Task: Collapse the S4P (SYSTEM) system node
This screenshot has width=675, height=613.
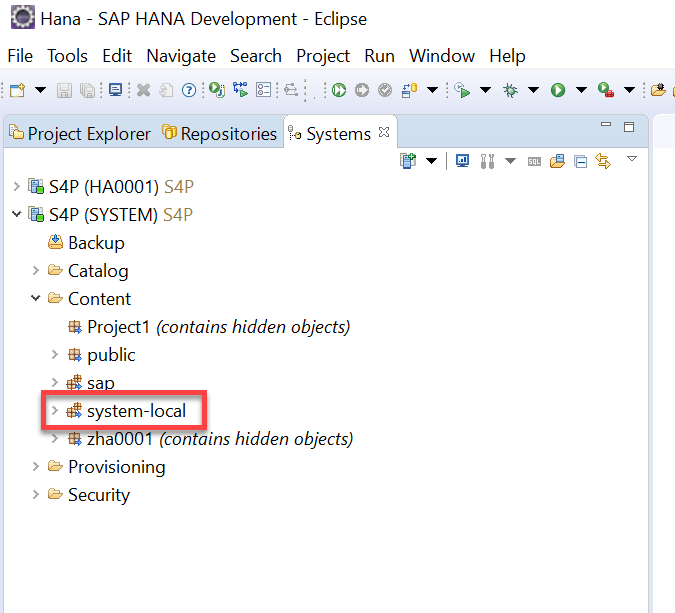Action: click(16, 214)
